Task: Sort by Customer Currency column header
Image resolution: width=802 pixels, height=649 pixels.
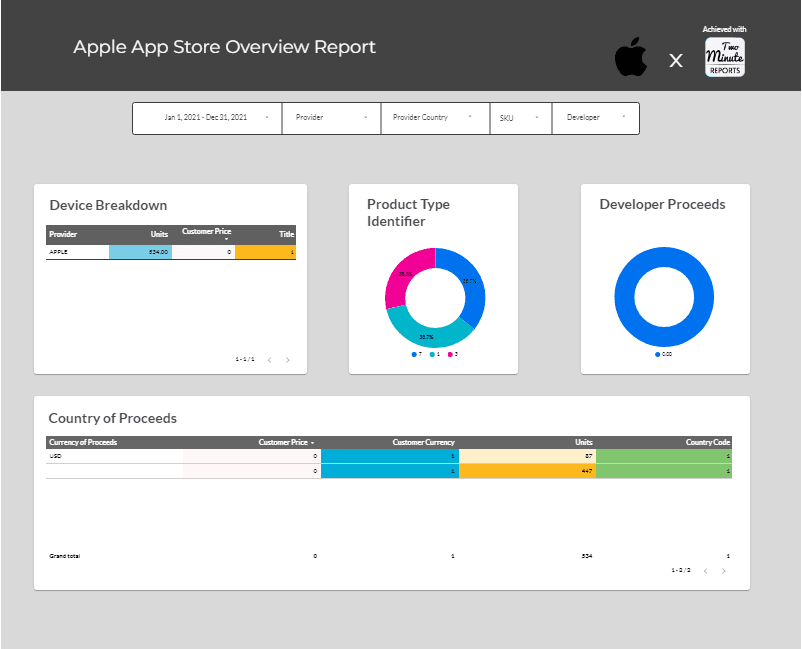Action: 424,442
